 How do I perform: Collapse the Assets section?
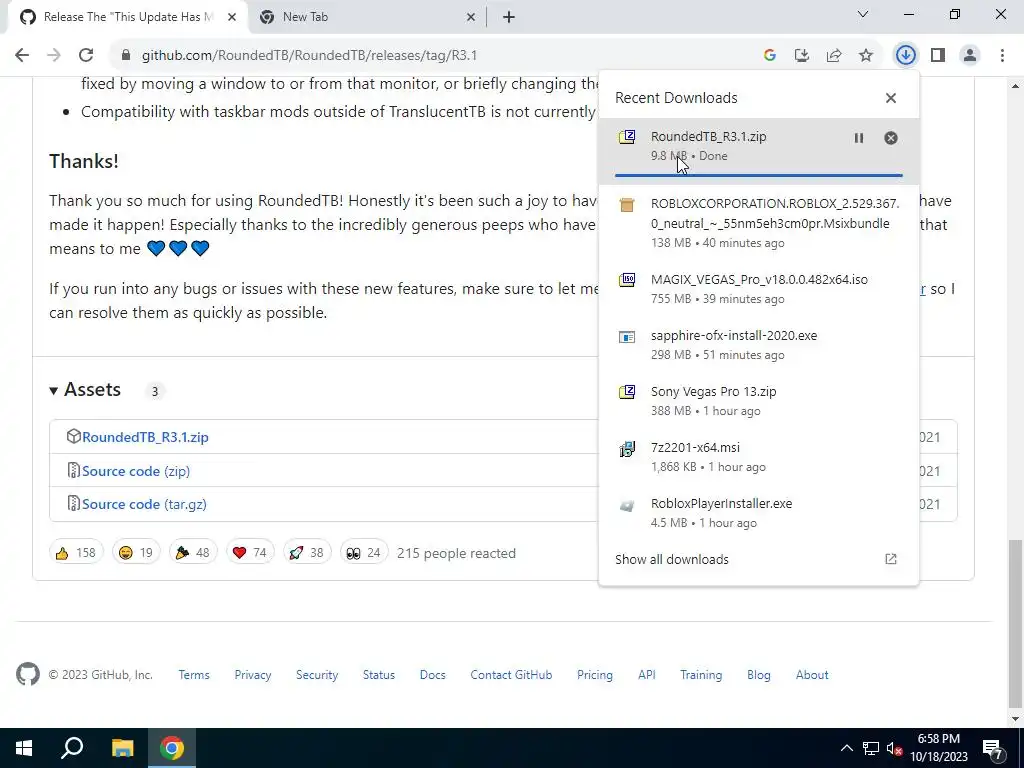point(85,390)
